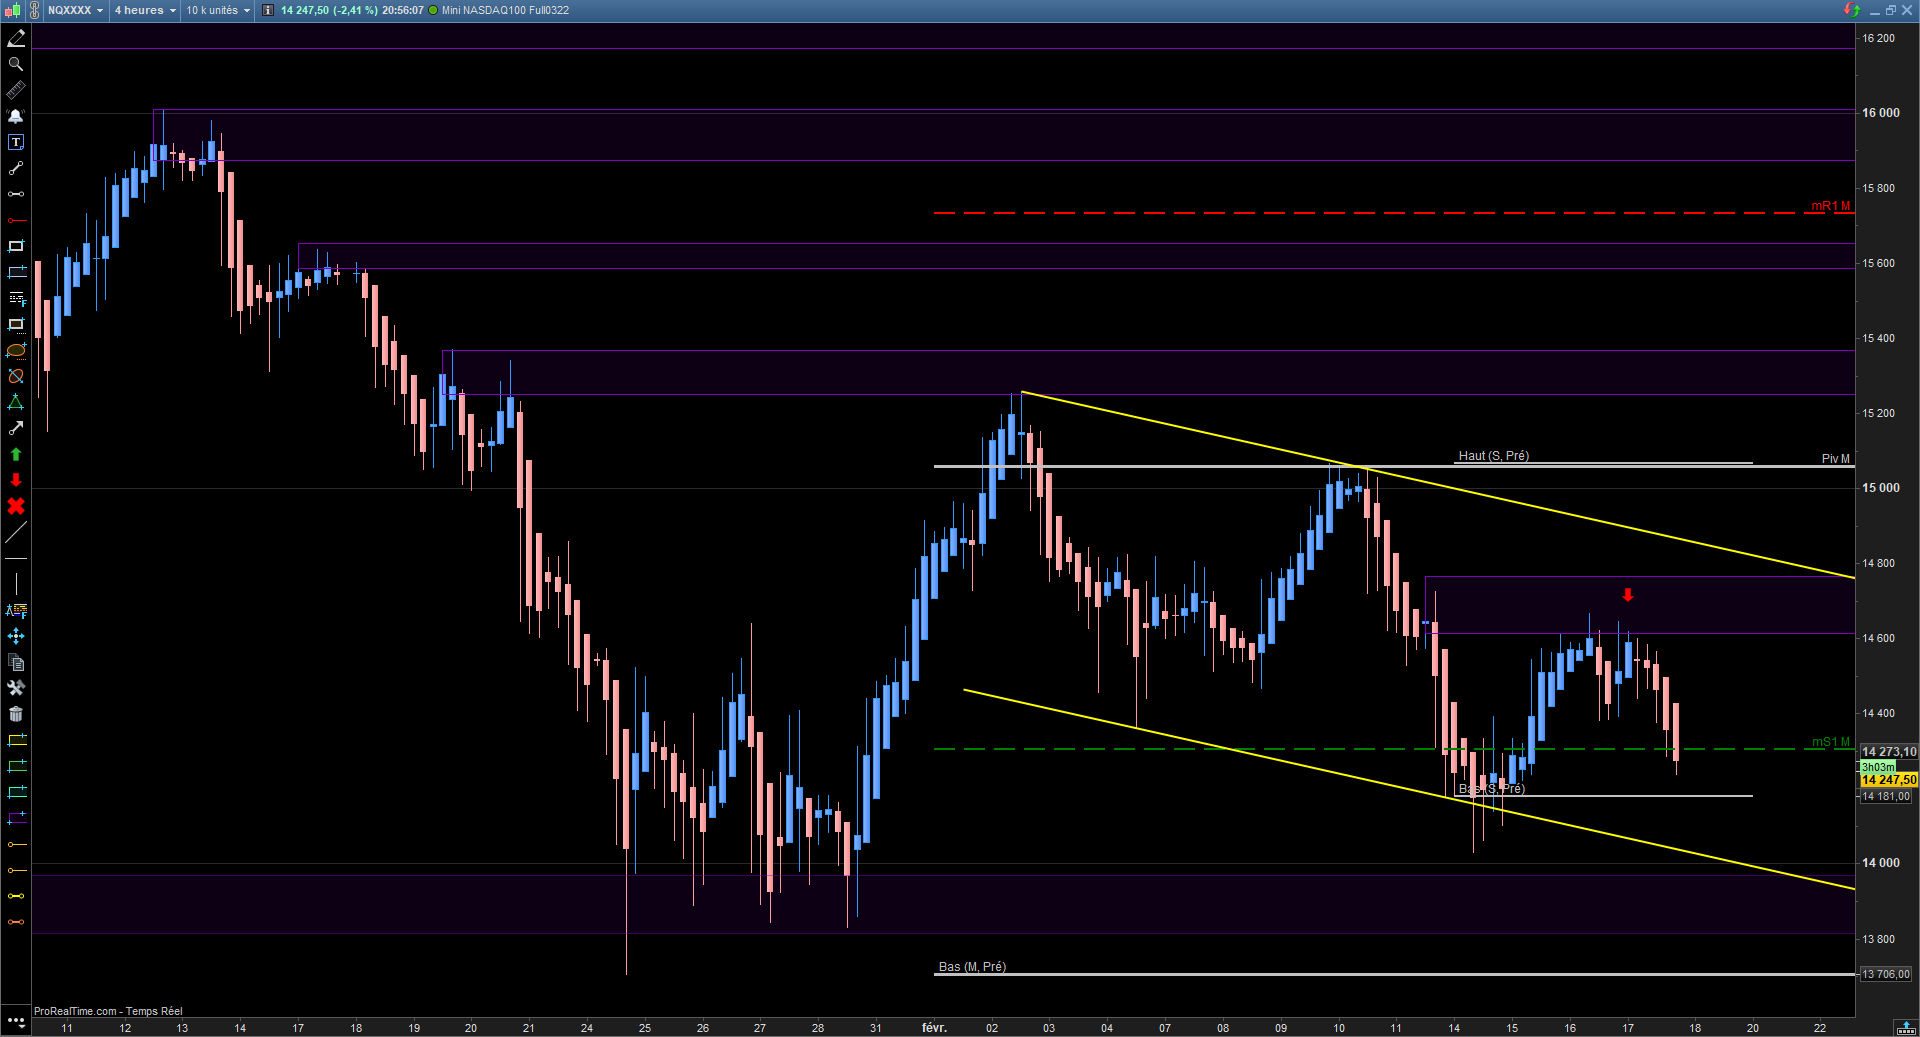Viewport: 1920px width, 1037px height.
Task: Select the purple rectangle zone tool
Action: (x=16, y=818)
